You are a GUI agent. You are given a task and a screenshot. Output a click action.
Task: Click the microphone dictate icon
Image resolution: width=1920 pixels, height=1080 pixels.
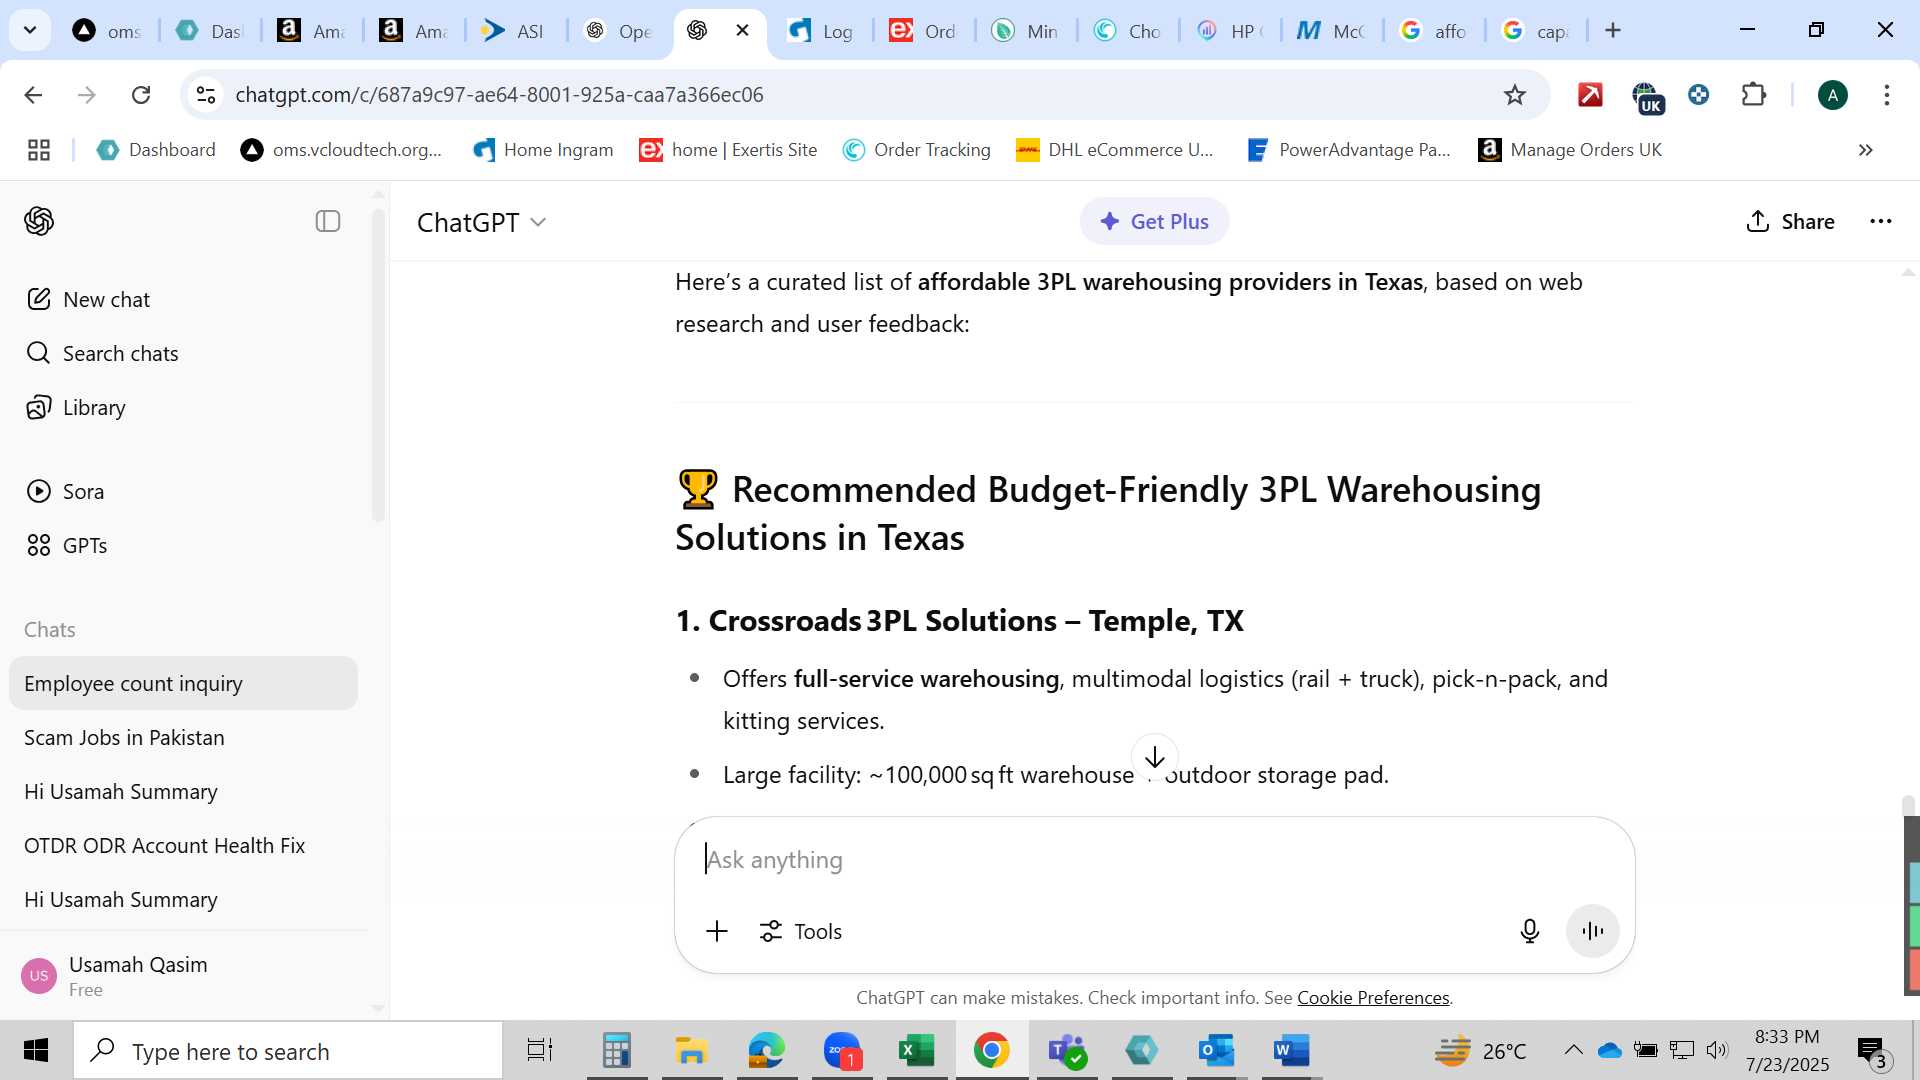click(1530, 932)
